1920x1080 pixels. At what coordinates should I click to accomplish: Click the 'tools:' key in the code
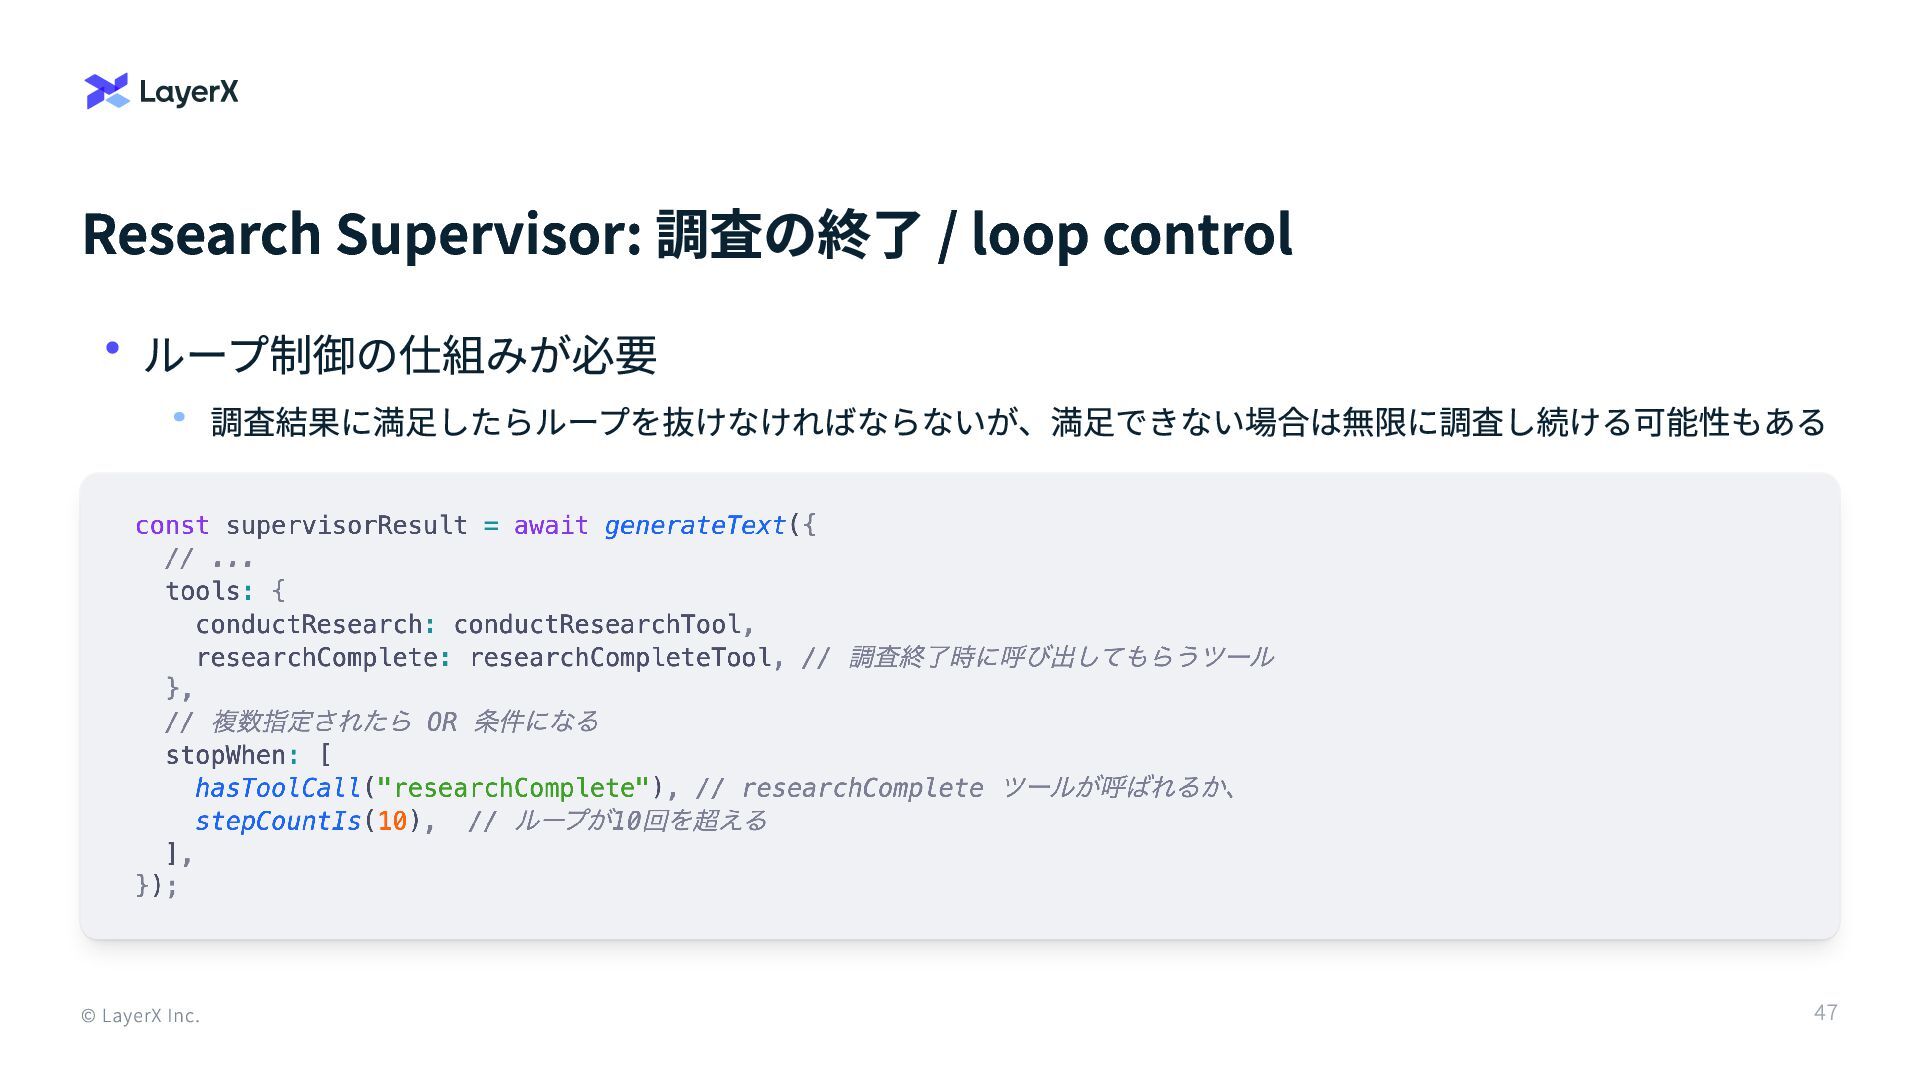click(204, 591)
